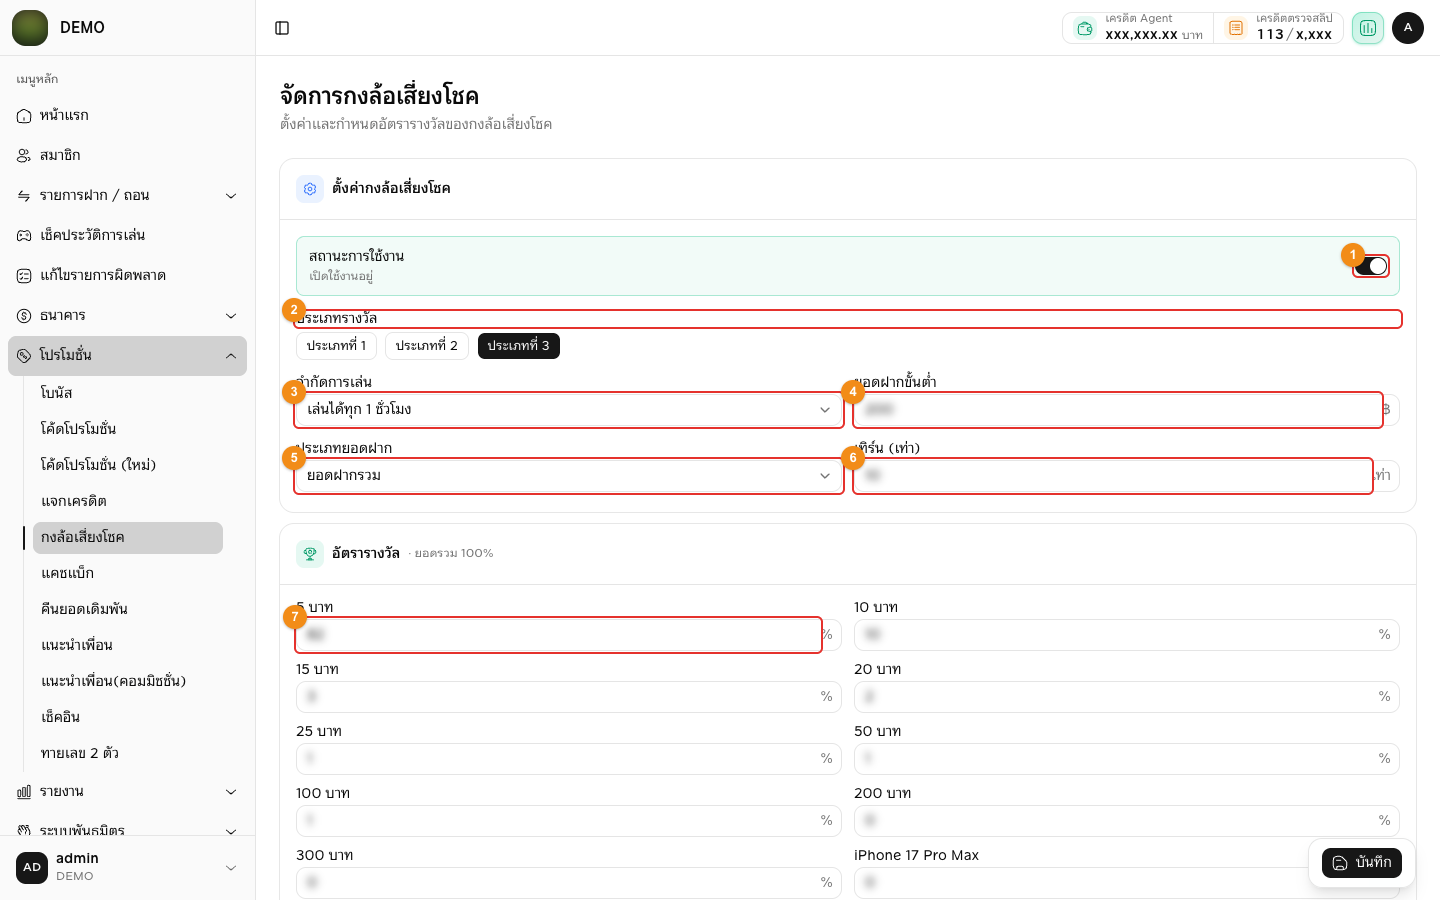The width and height of the screenshot is (1440, 900).
Task: Open ทายเลข 2 ตัว page
Action: point(128,754)
